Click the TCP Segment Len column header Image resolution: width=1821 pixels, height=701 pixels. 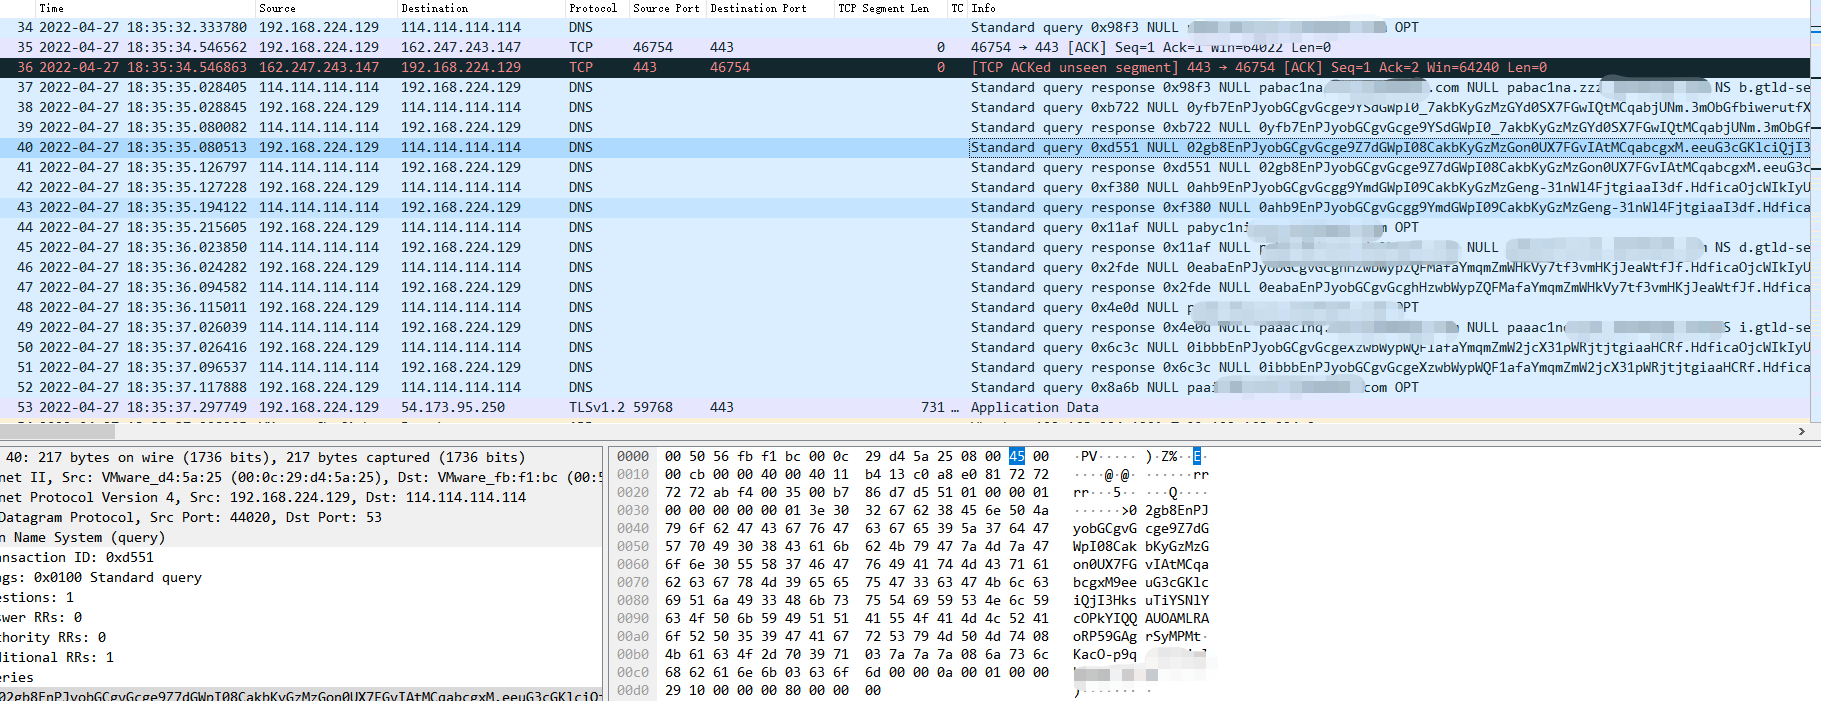pyautogui.click(x=883, y=8)
